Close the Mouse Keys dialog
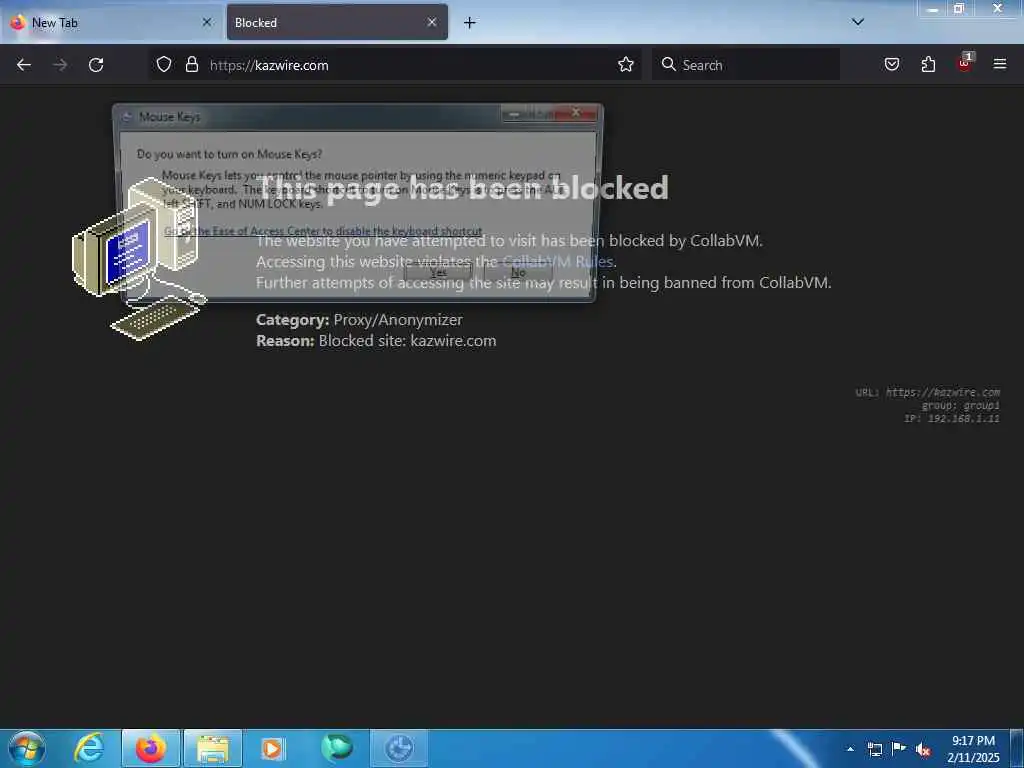 (x=576, y=113)
